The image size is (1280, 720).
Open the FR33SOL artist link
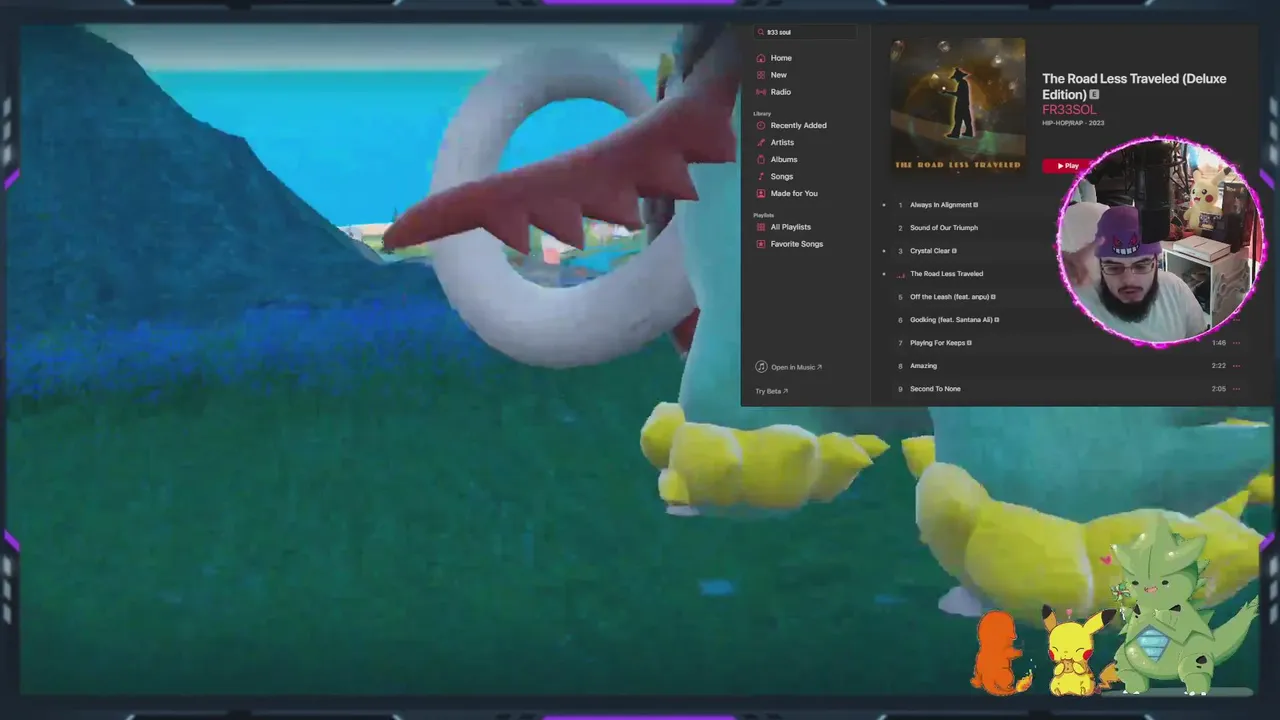1069,110
